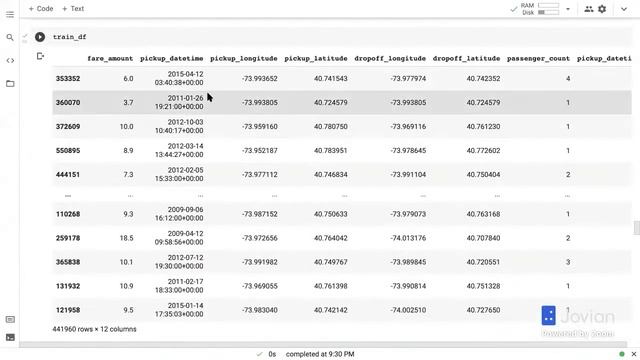Click passenger count 3 in row 365838

(568, 262)
